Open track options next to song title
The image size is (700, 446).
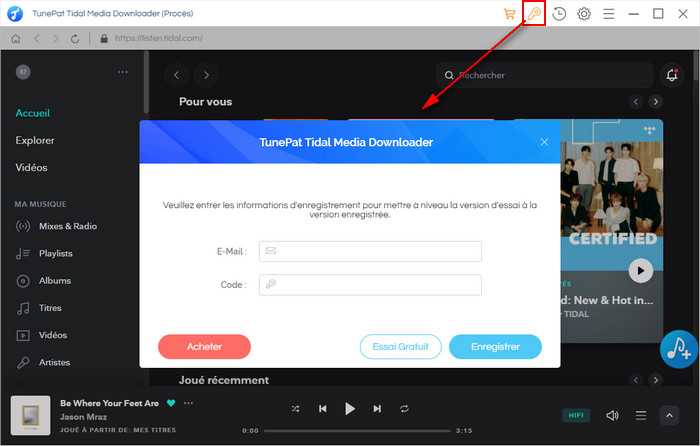pos(188,403)
